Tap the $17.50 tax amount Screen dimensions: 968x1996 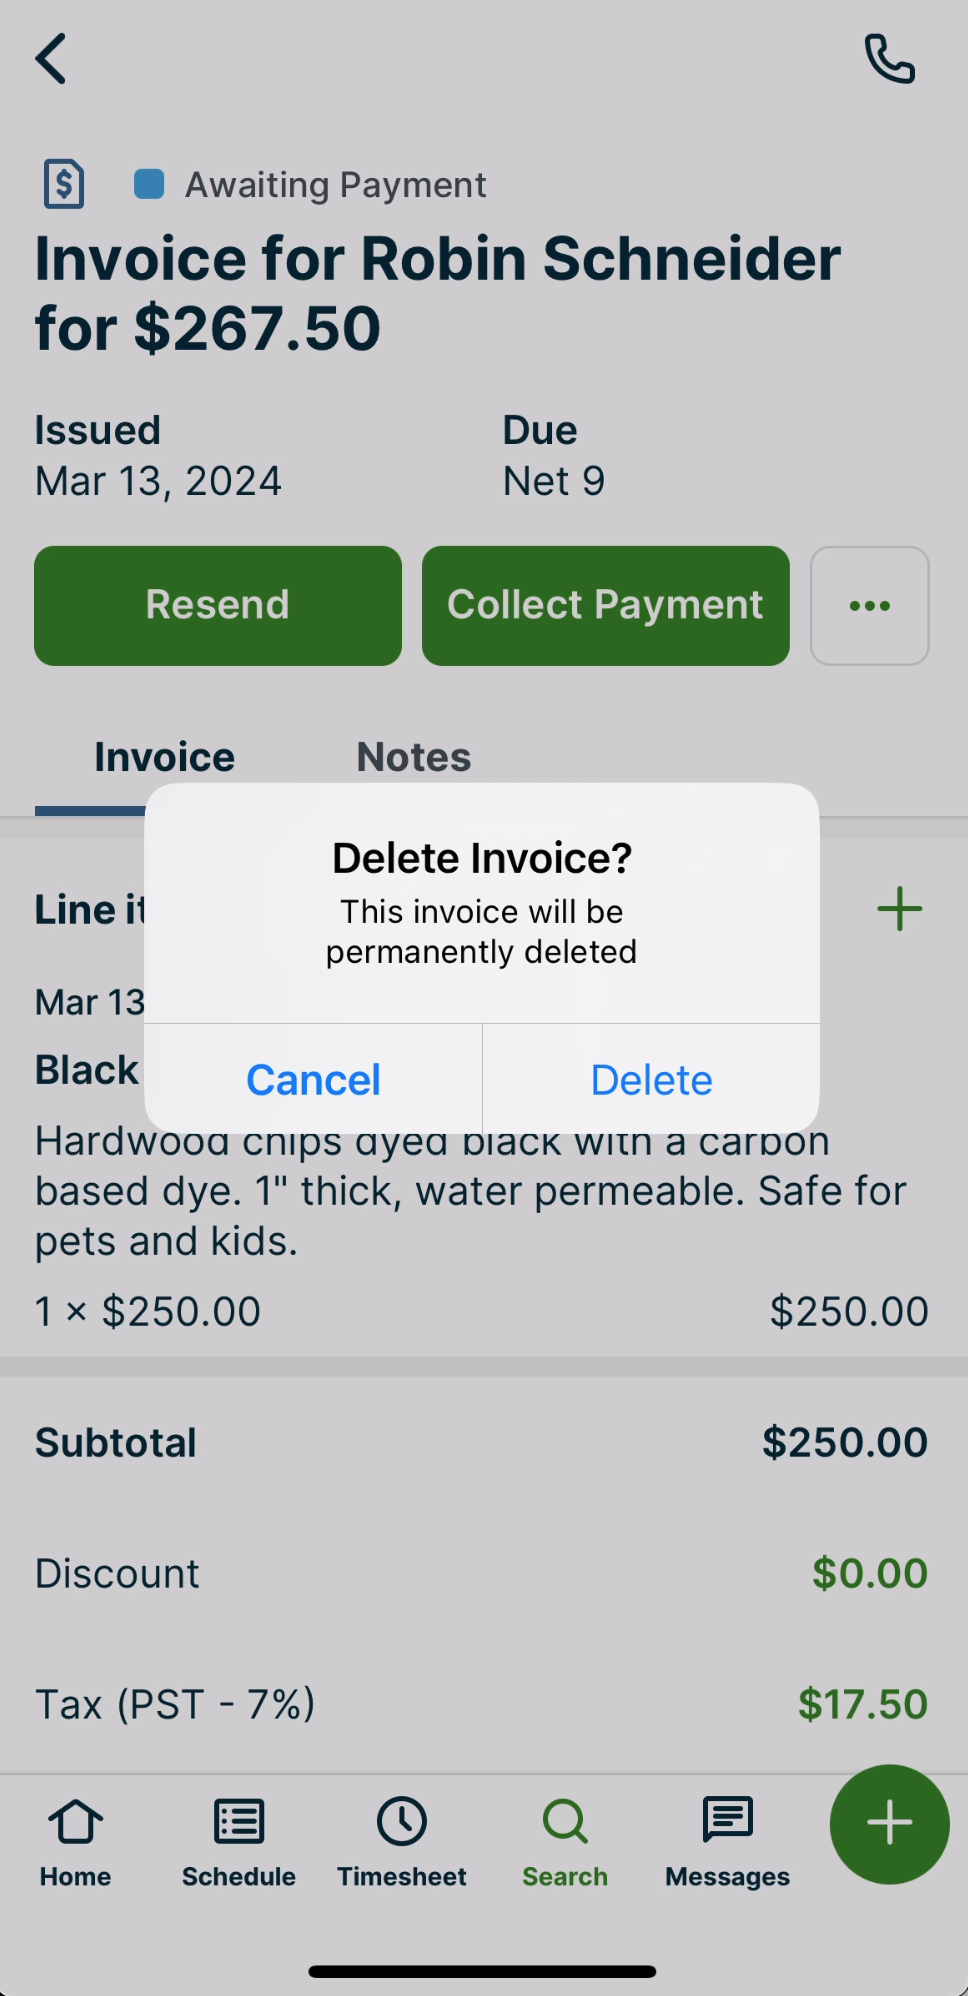(863, 1704)
